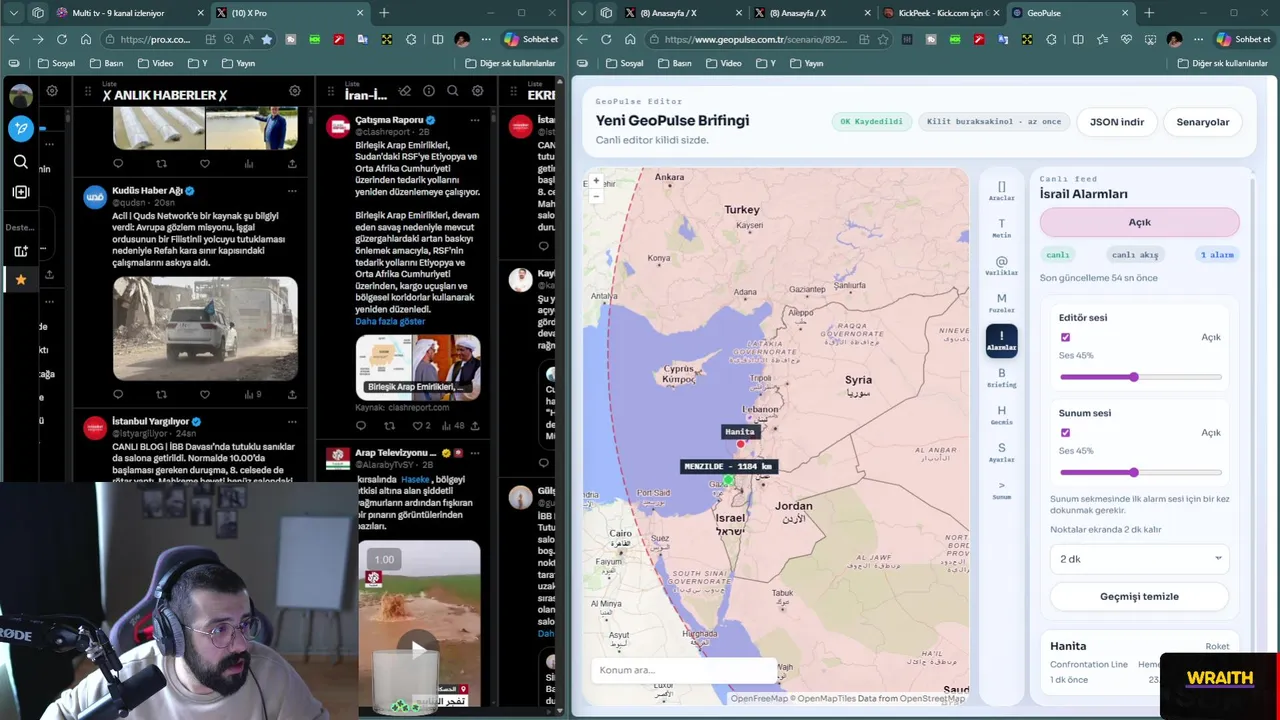Switch to Multi tv - 9 kanal izleniyor tab
Screen dimensions: 1280x720
(130, 13)
